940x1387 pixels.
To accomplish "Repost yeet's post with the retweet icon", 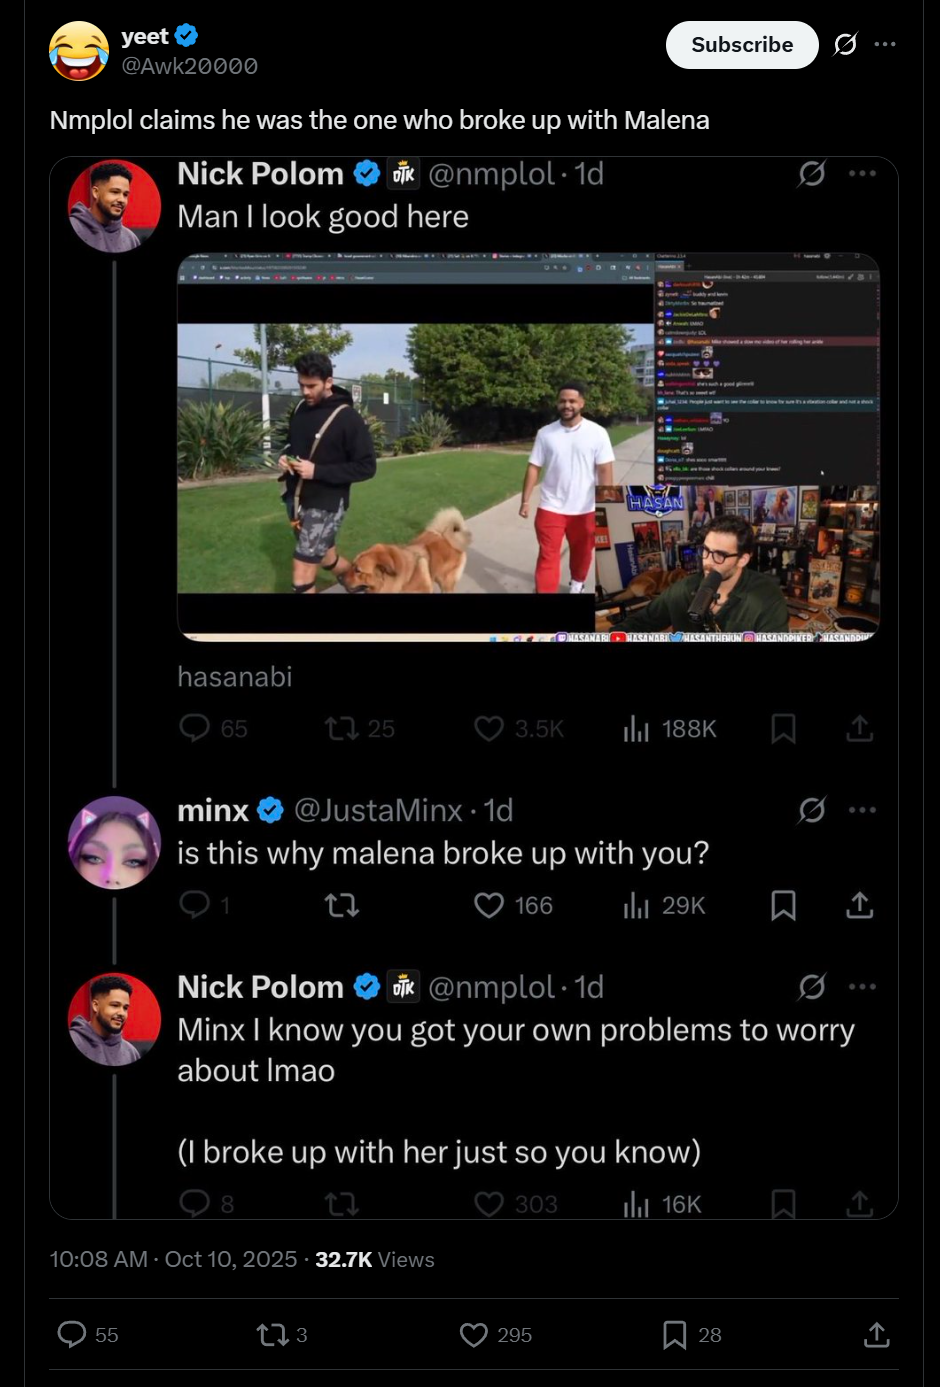I will 270,1334.
